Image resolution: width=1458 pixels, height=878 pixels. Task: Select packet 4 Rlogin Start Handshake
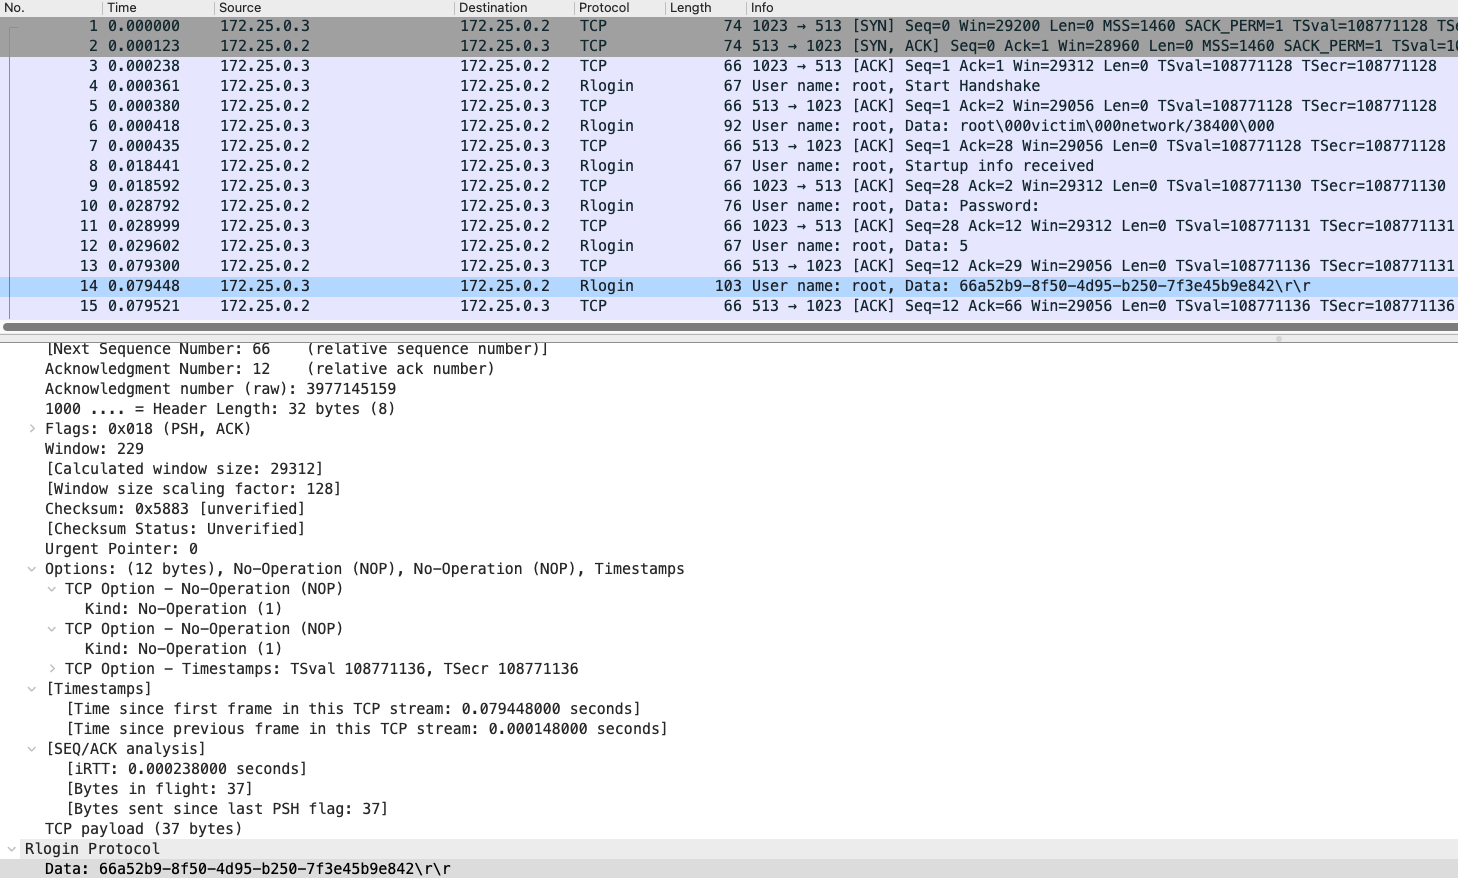(x=729, y=86)
